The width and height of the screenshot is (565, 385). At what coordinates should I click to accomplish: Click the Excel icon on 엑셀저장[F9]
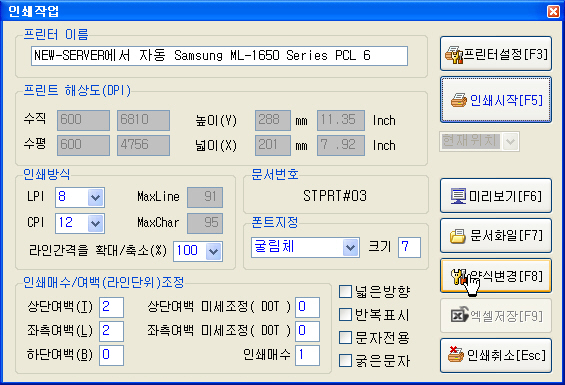pyautogui.click(x=459, y=315)
